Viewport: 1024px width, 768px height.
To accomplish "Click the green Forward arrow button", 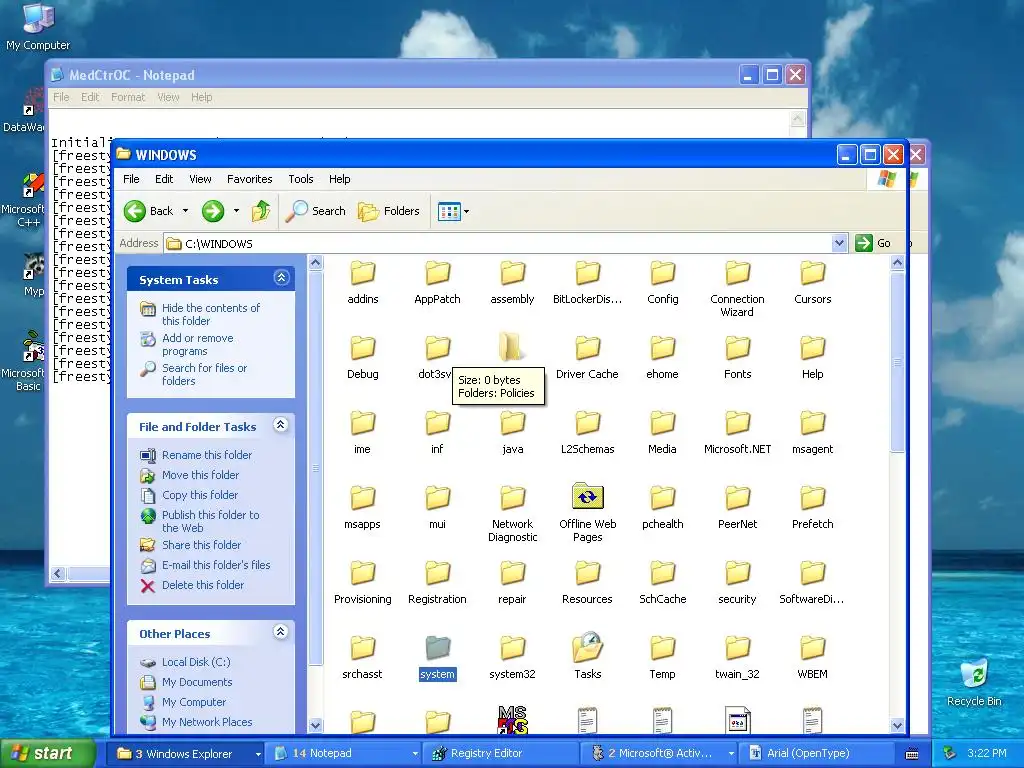I will click(x=213, y=211).
